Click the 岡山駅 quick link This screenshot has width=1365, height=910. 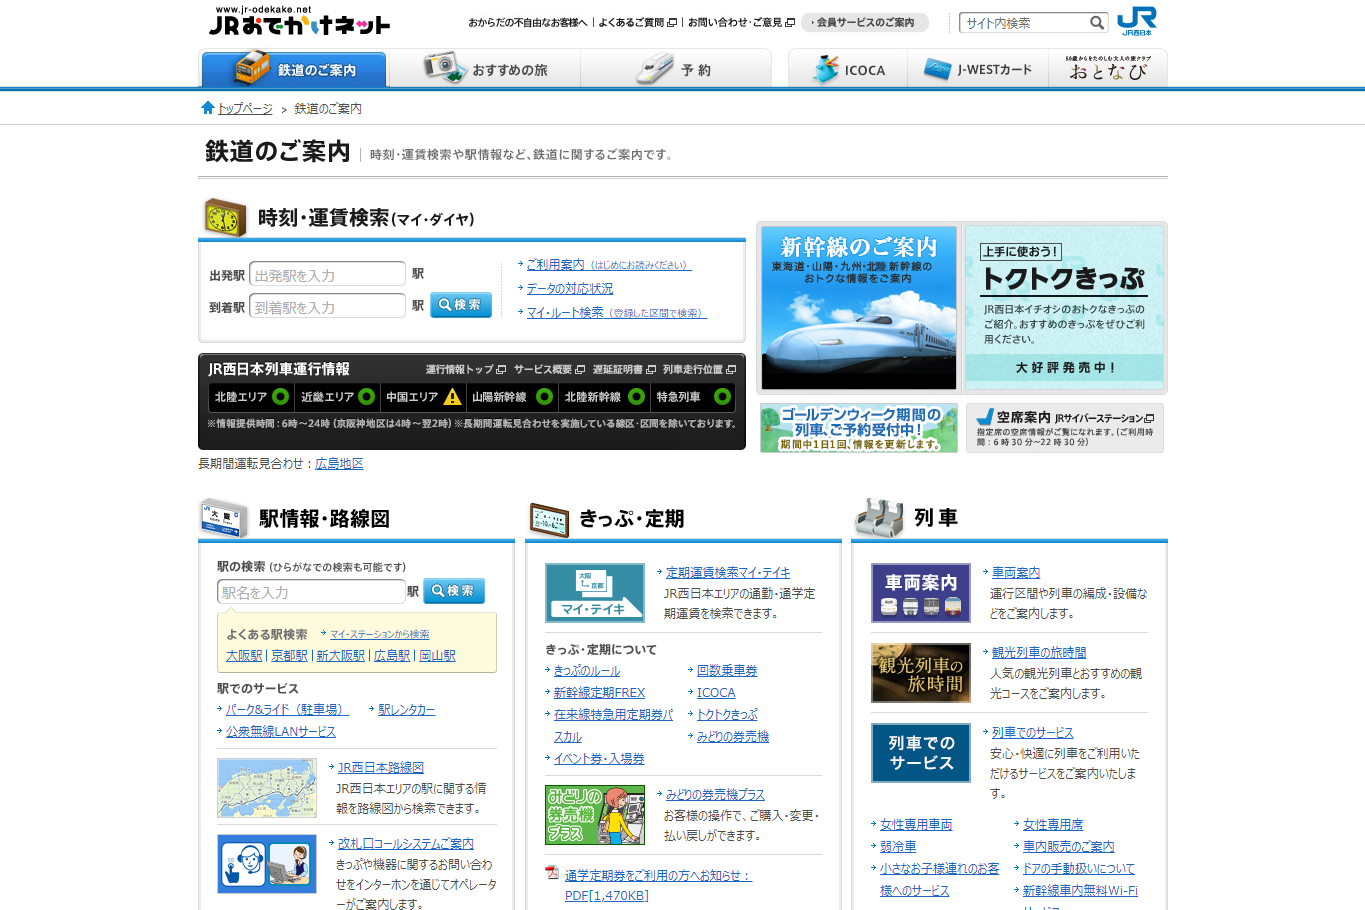point(437,656)
